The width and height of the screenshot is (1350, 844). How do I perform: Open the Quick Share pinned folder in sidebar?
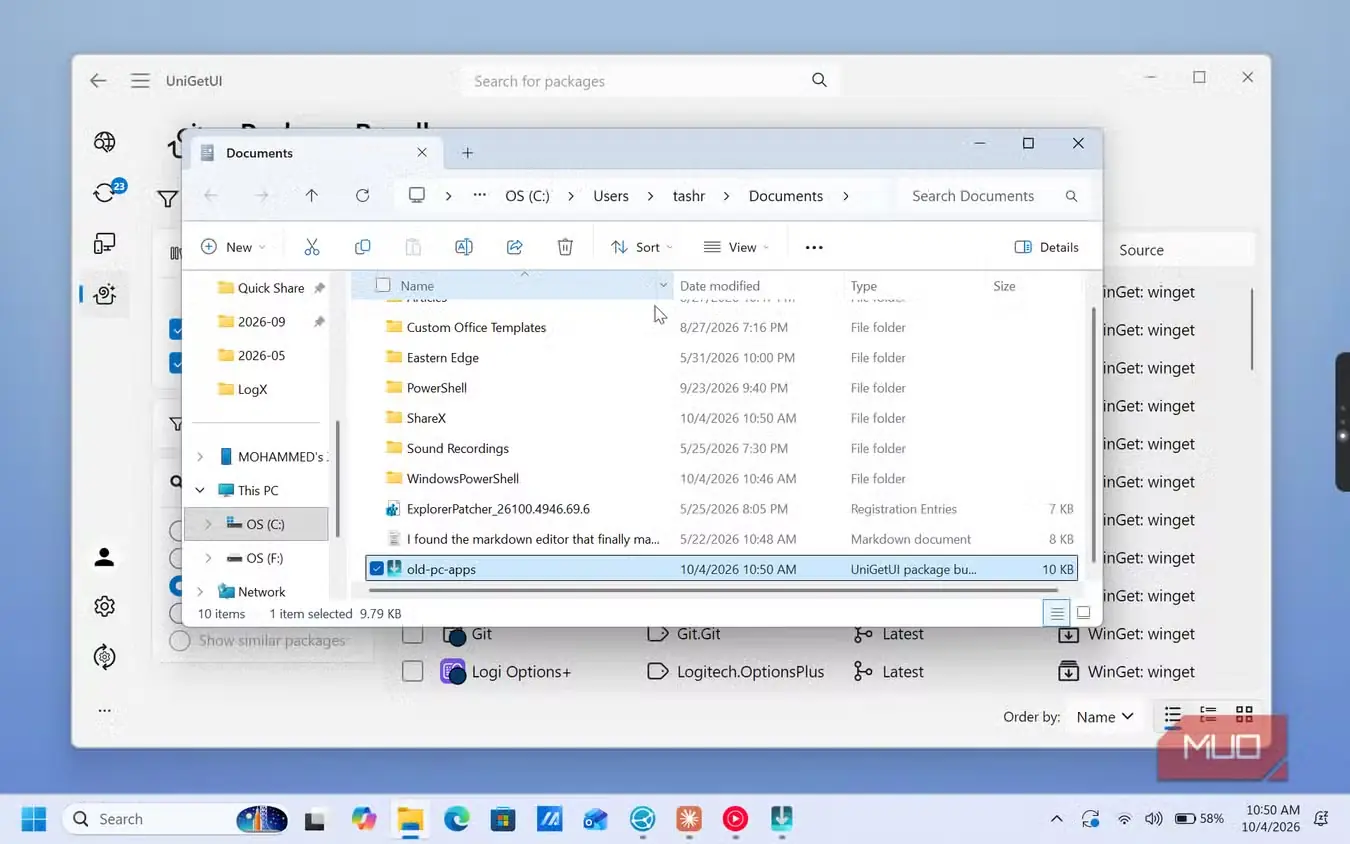click(x=271, y=288)
